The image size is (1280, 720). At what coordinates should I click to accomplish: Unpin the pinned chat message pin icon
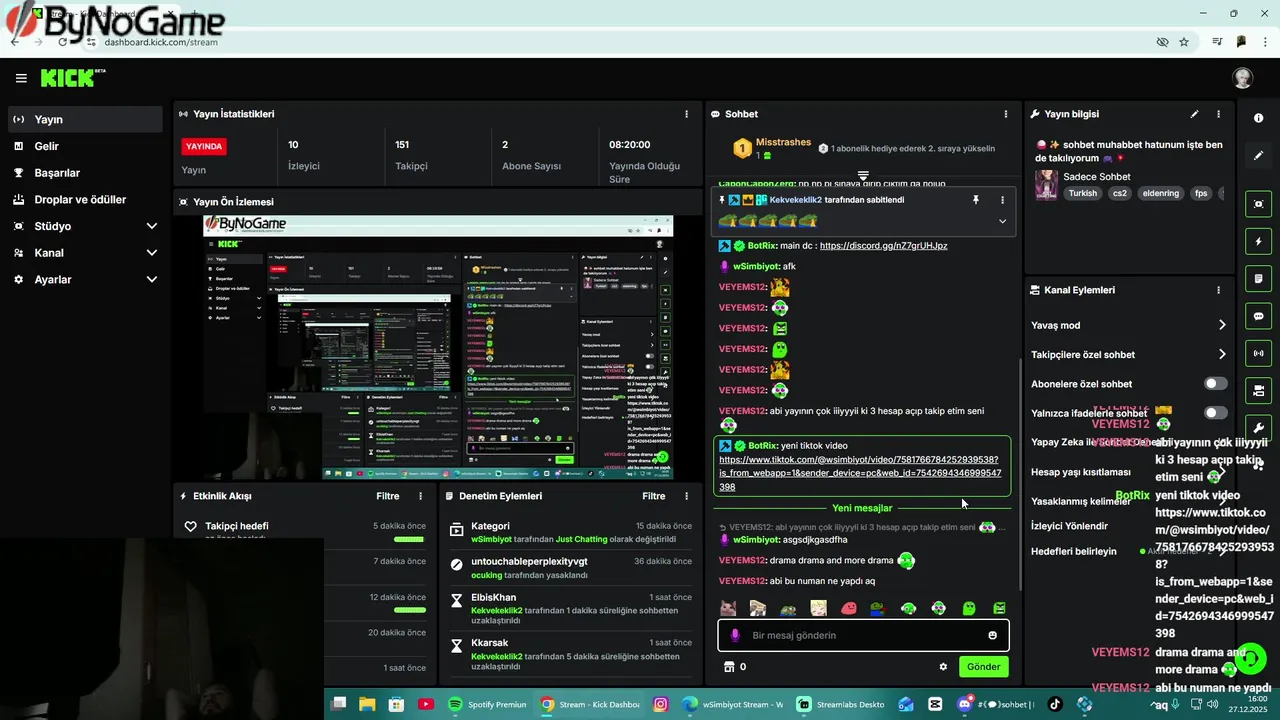[x=976, y=200]
